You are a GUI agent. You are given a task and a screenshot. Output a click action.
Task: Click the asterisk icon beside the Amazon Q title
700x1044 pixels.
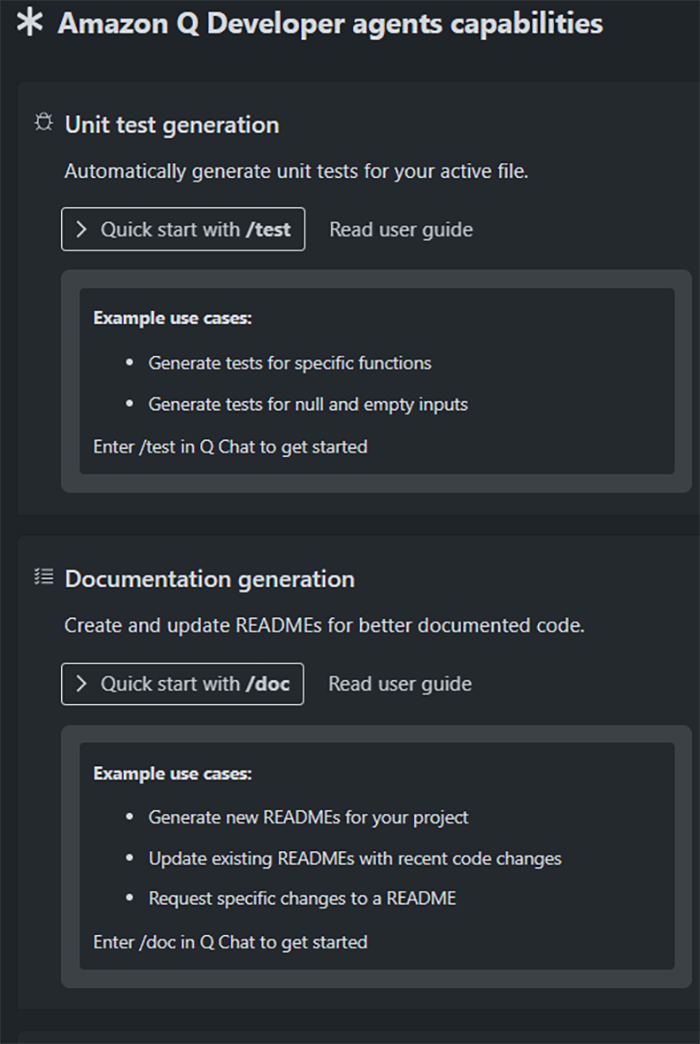coord(30,23)
